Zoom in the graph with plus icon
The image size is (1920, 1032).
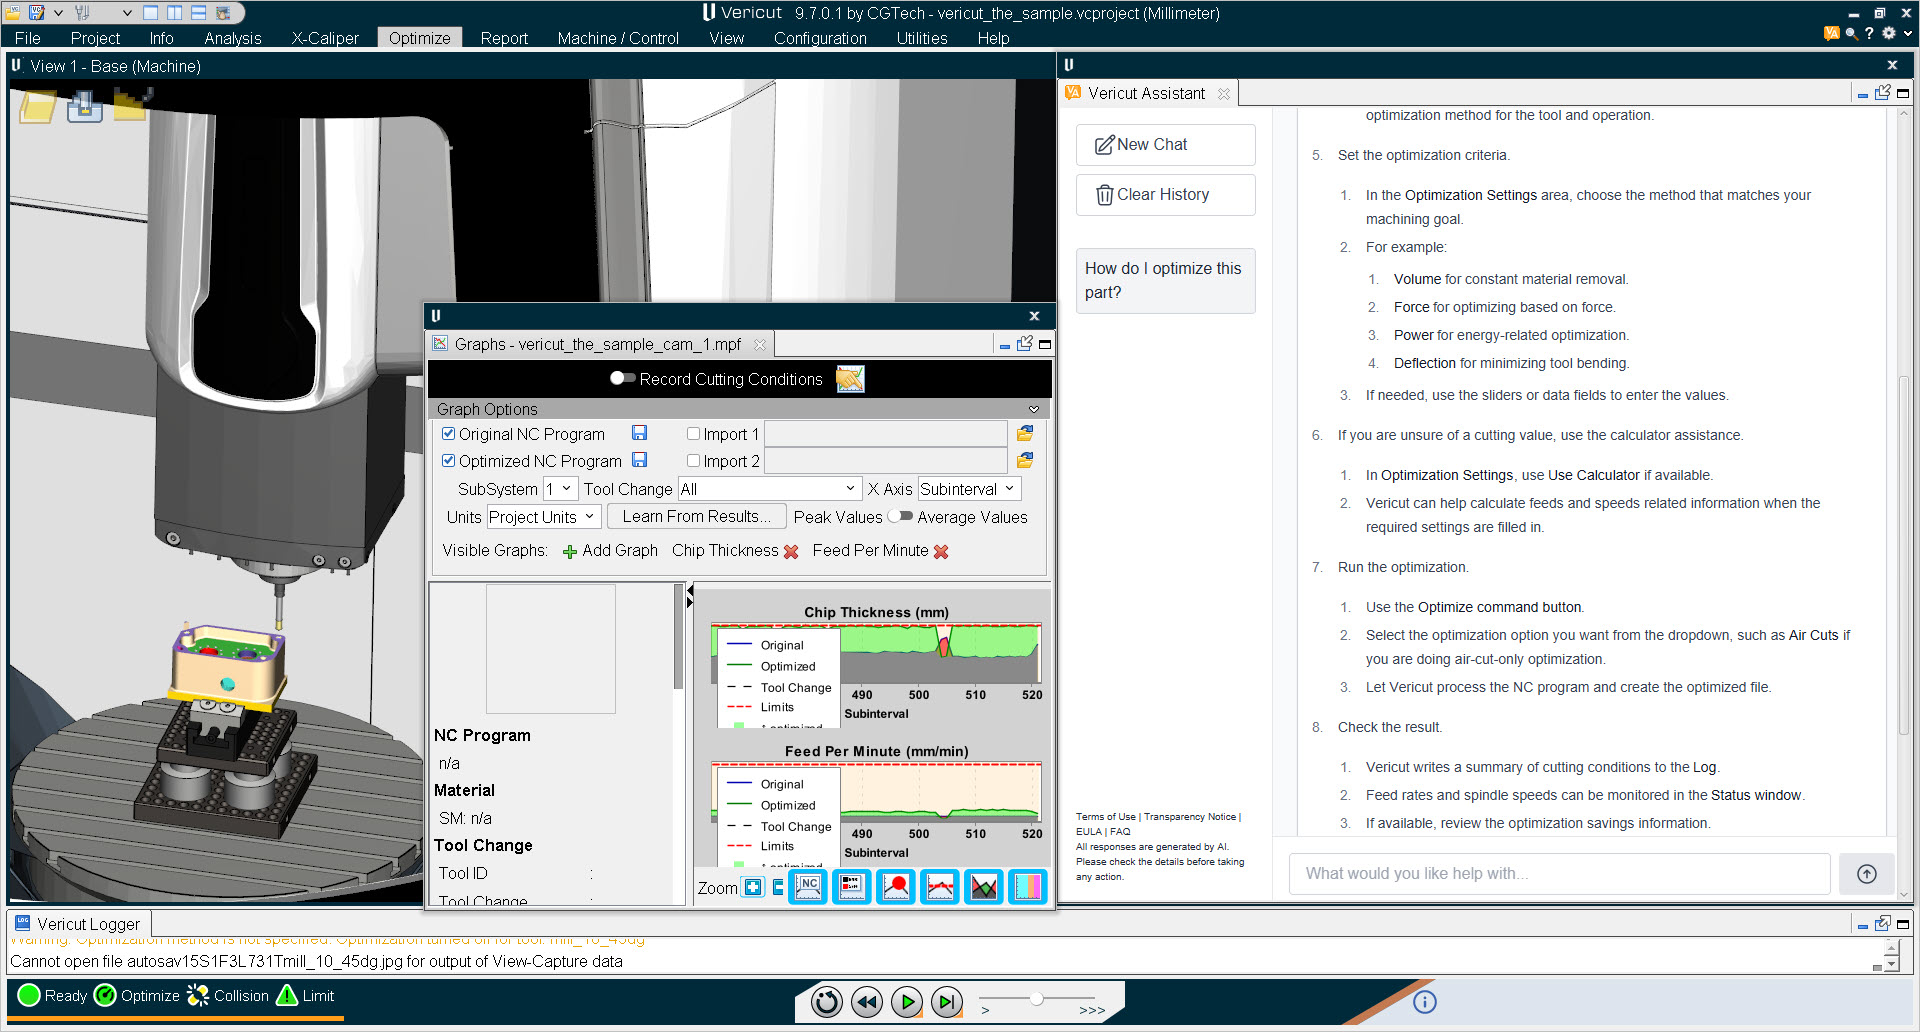753,887
